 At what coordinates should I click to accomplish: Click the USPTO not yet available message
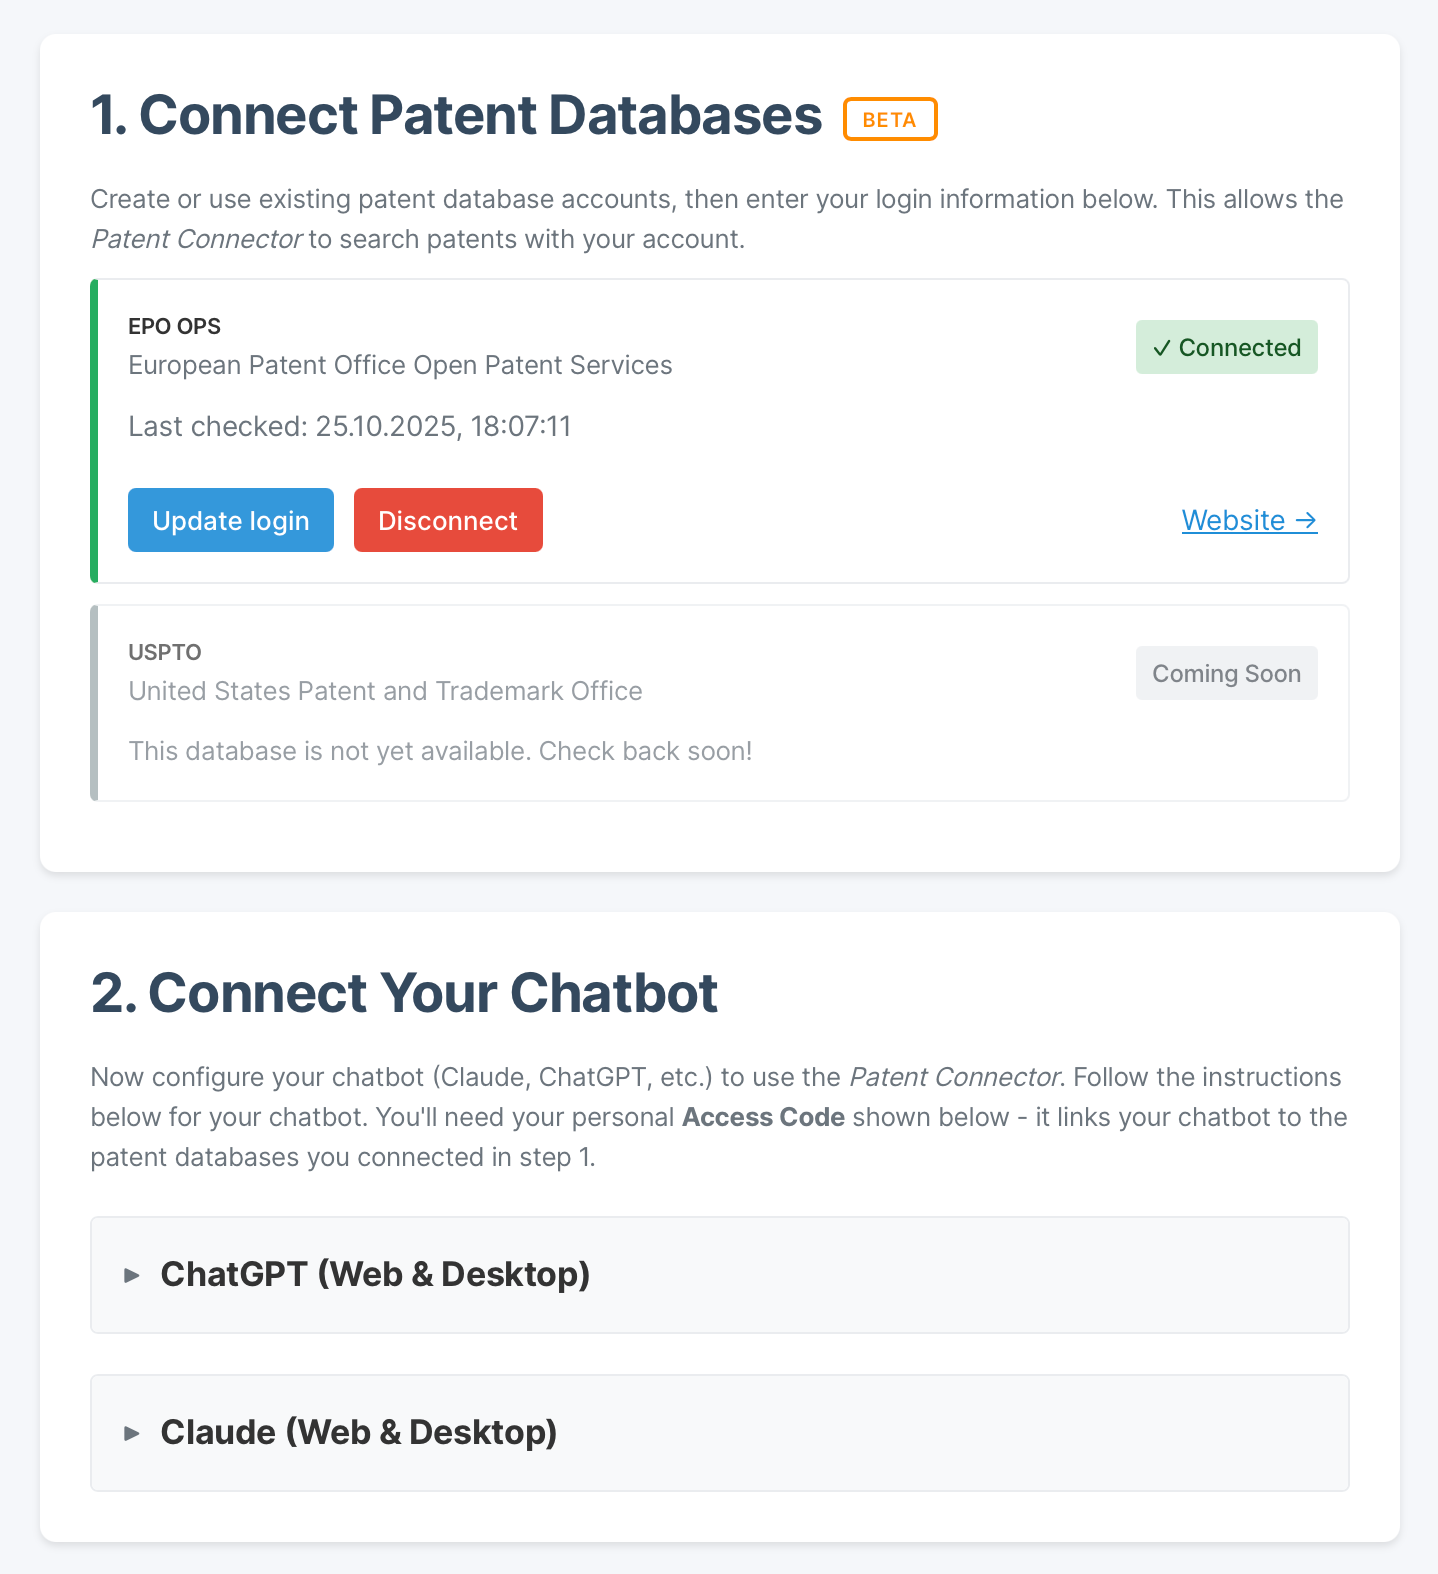coord(440,751)
